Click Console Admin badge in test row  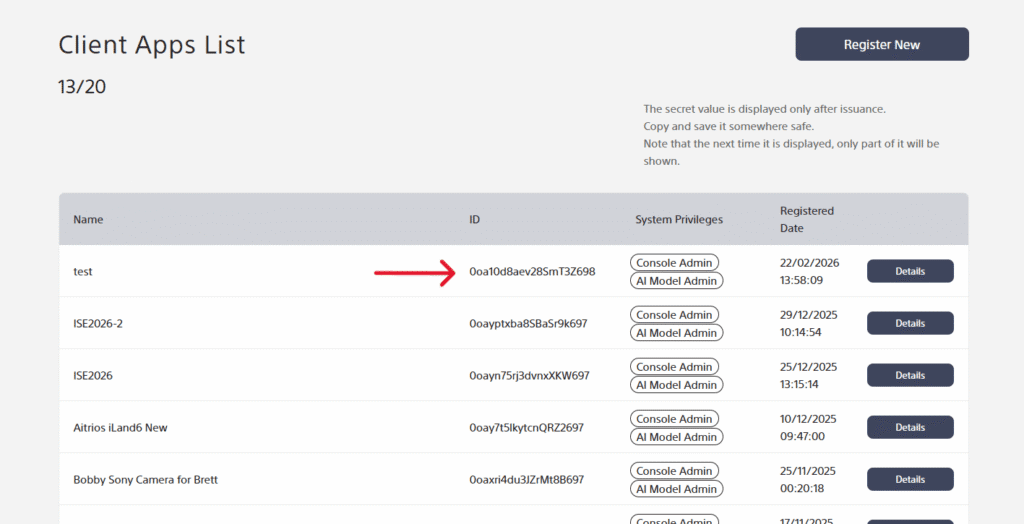pyautogui.click(x=674, y=263)
